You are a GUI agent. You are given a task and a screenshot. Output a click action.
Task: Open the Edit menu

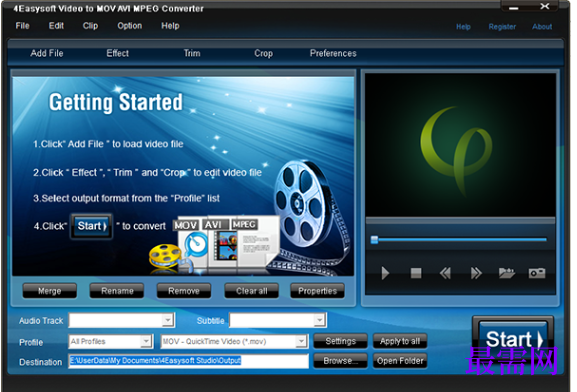click(x=56, y=26)
